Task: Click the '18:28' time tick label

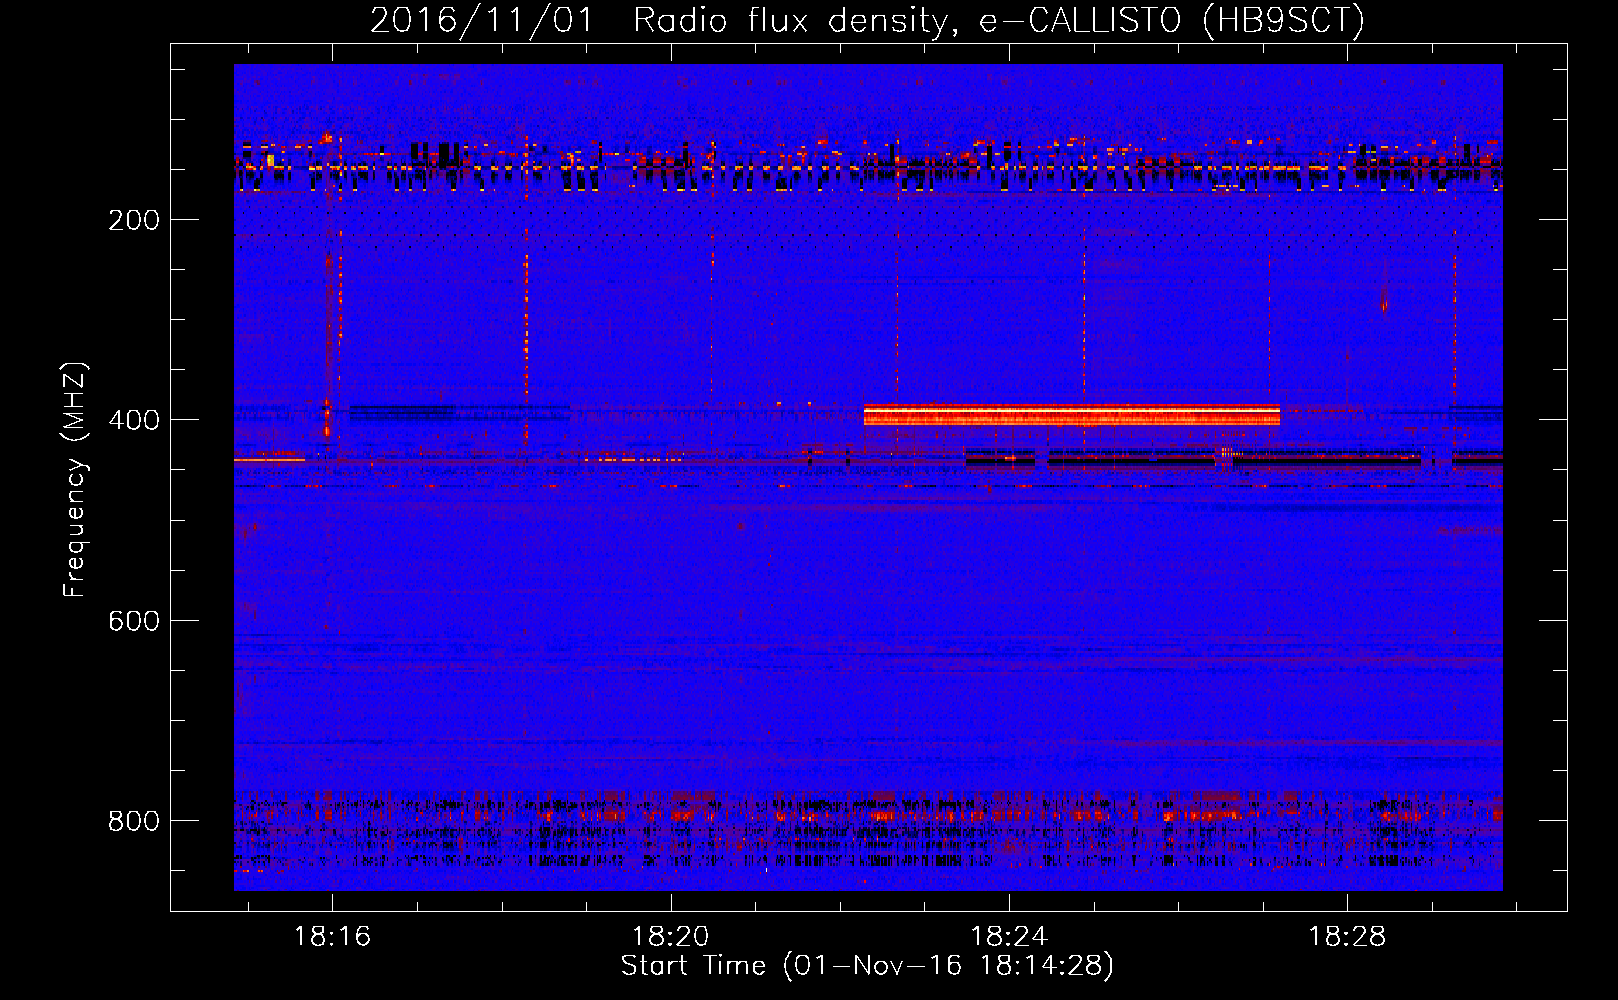Action: [1347, 937]
